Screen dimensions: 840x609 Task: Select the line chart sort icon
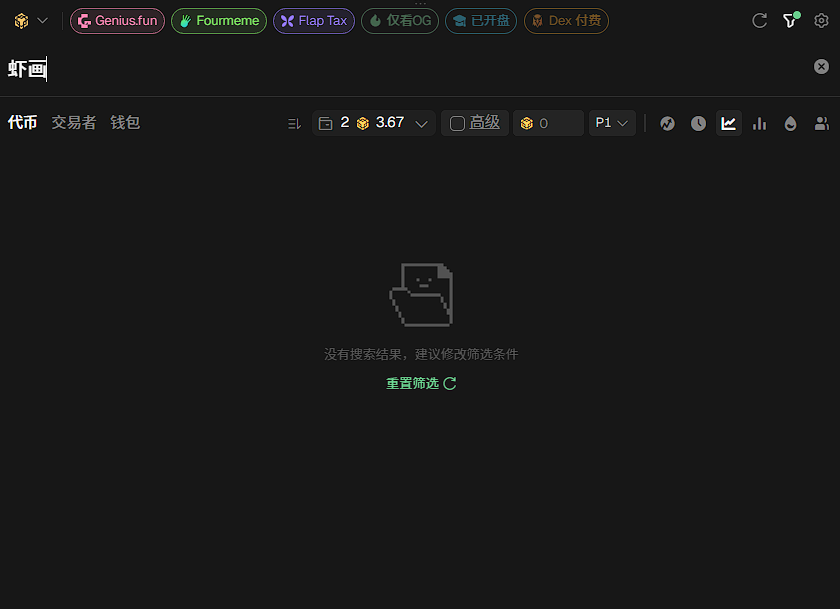pos(729,123)
